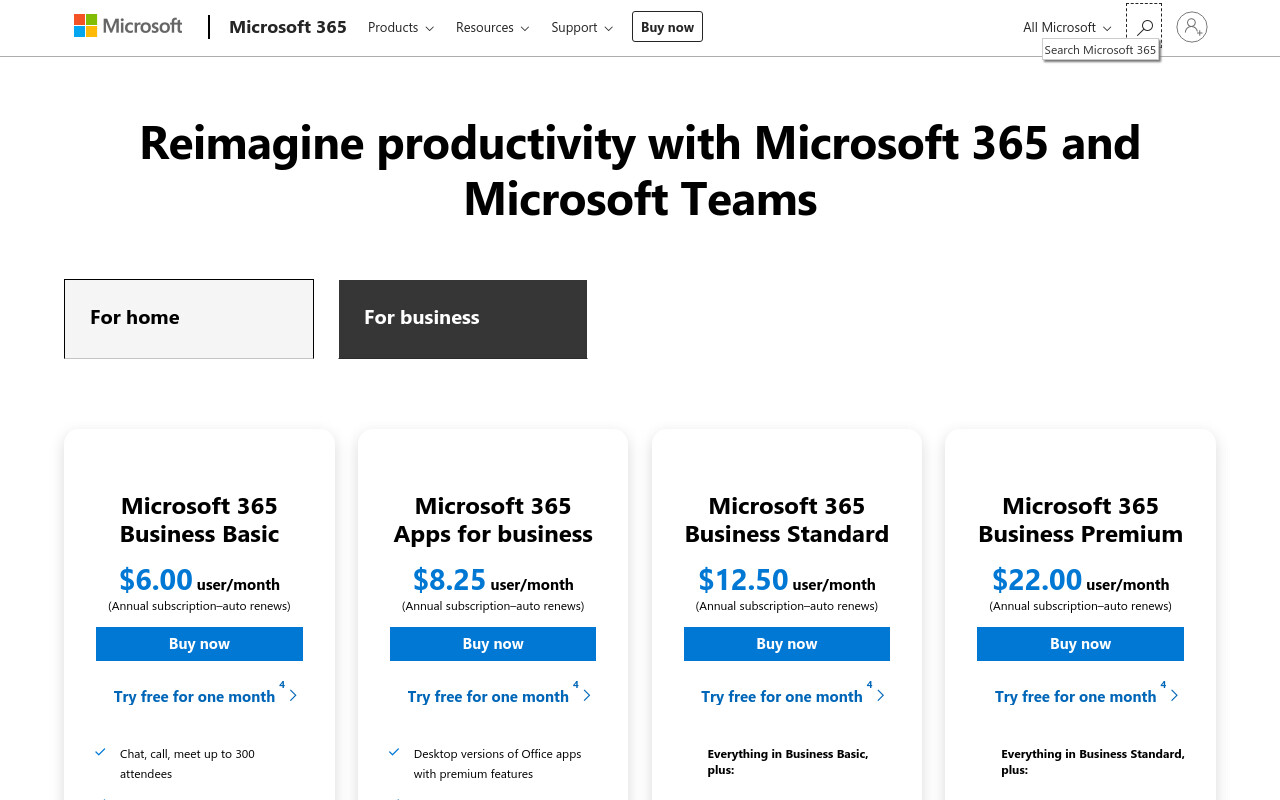Click the Microsoft 365 brand link

(288, 27)
